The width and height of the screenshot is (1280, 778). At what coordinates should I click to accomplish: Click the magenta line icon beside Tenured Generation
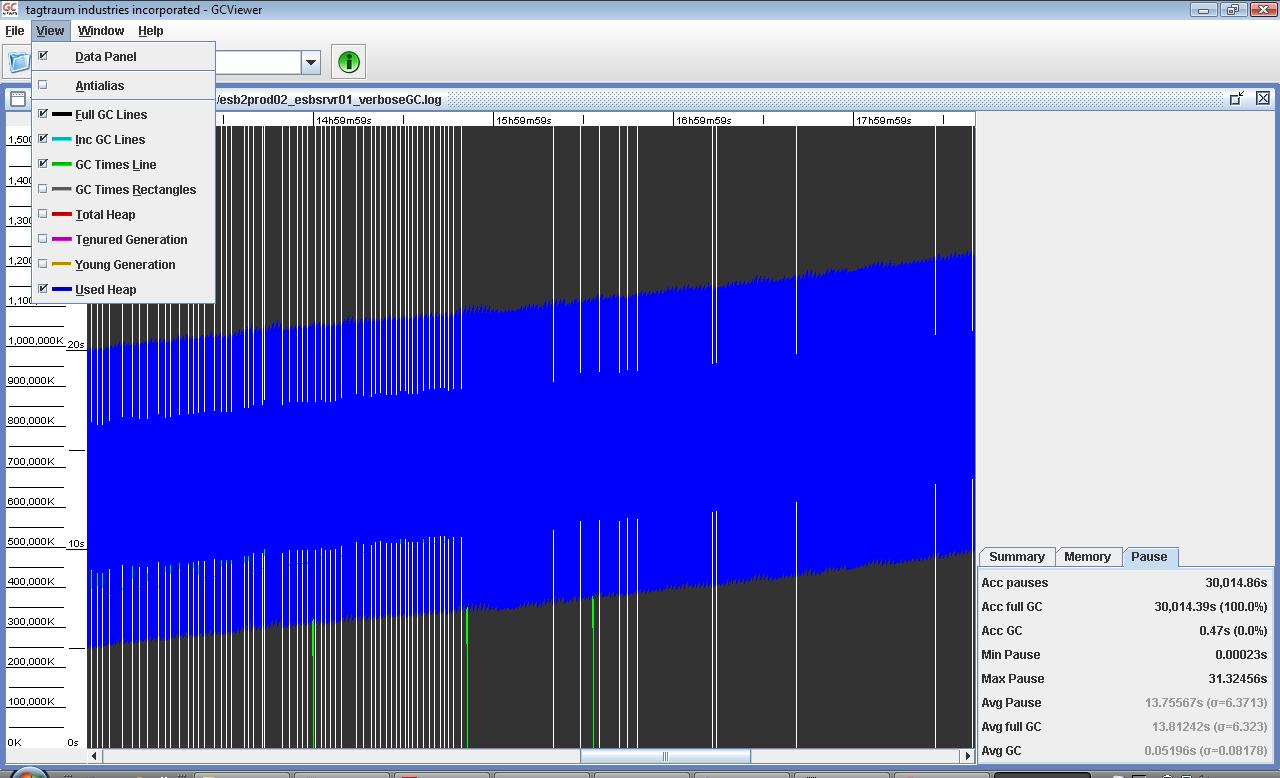click(x=60, y=240)
